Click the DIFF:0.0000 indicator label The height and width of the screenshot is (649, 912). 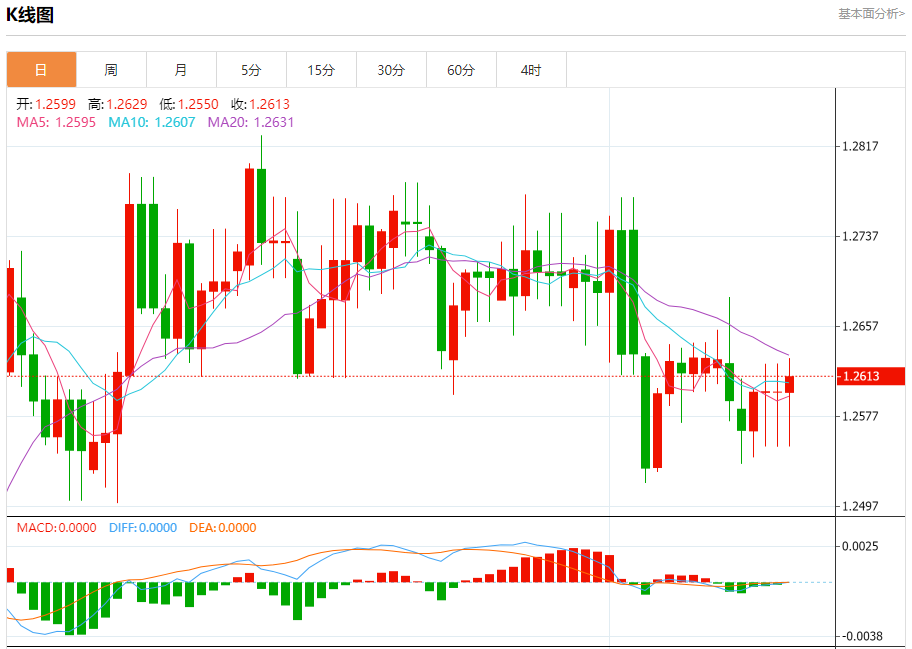(x=143, y=527)
